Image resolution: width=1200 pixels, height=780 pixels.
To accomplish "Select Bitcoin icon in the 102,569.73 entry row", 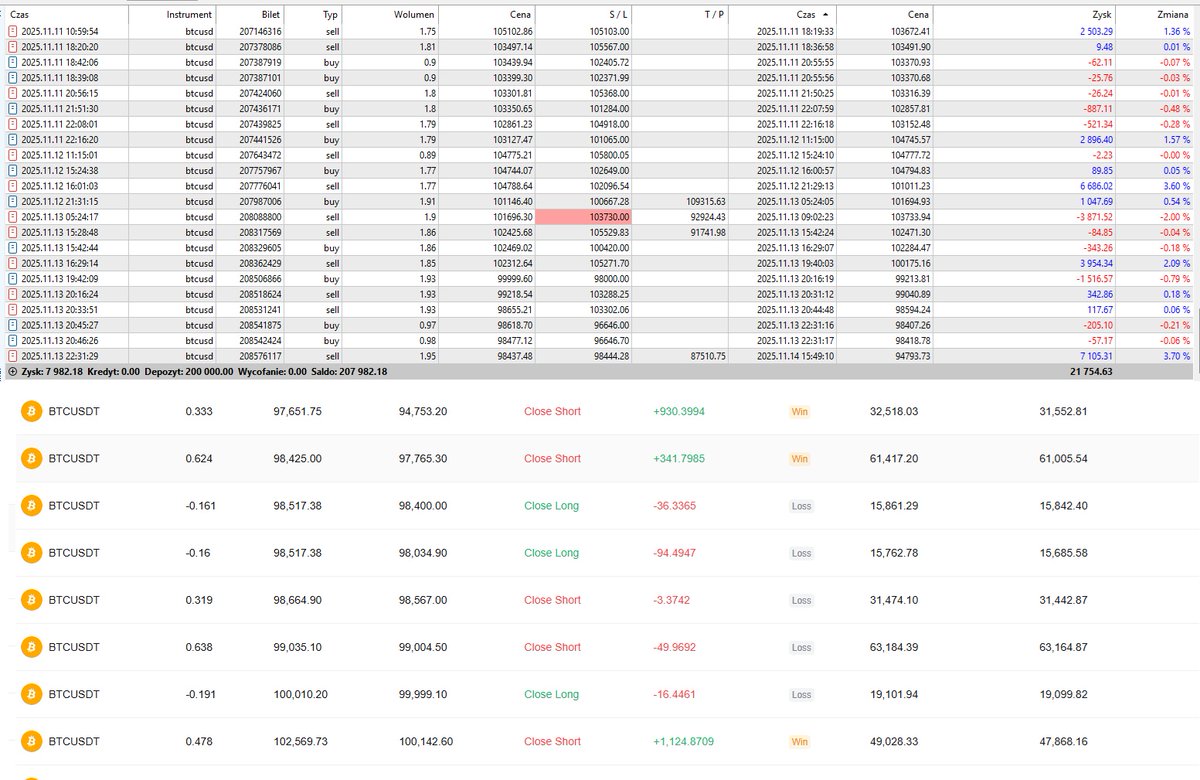I will [30, 741].
